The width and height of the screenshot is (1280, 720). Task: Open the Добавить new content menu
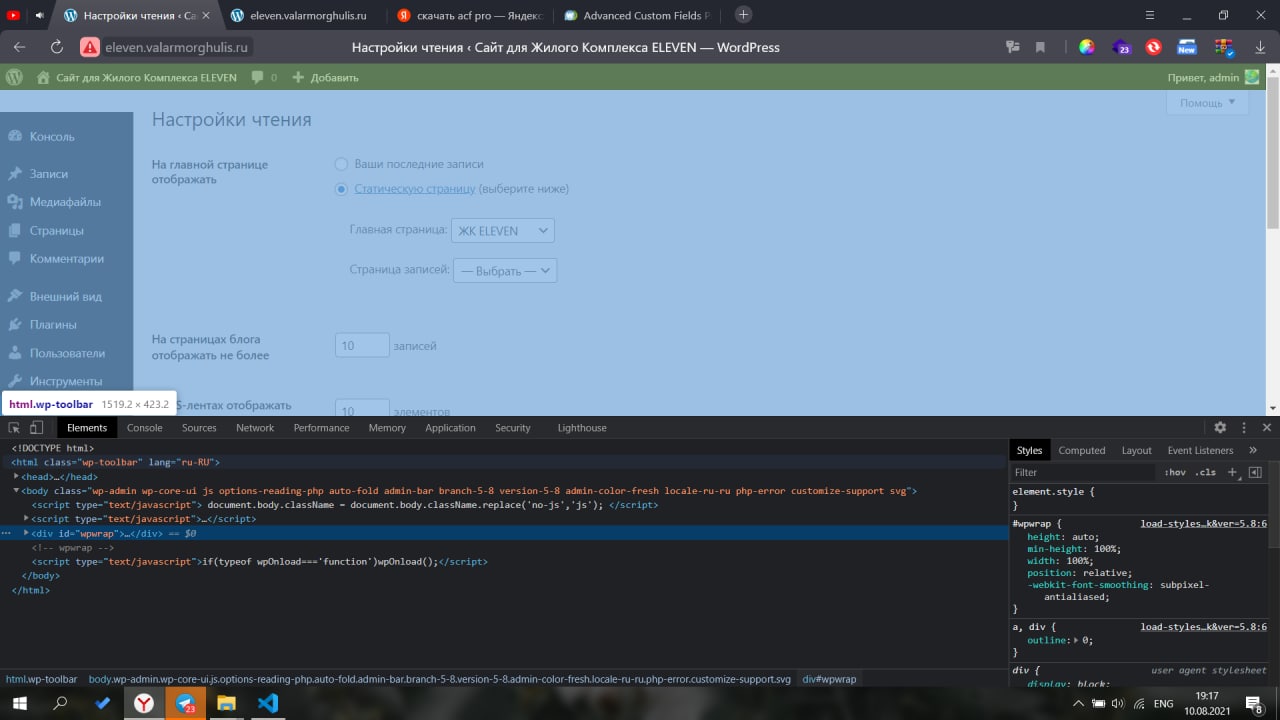coord(325,77)
